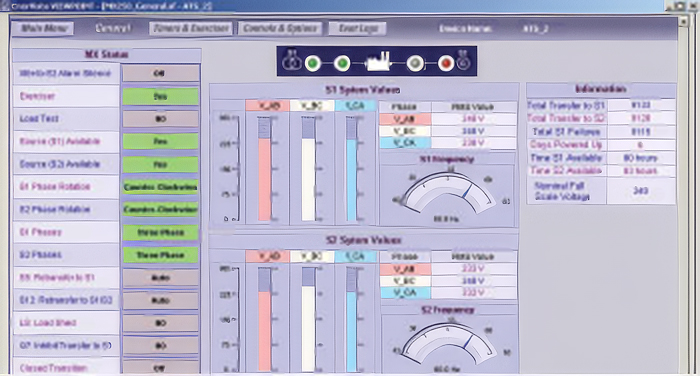
Task: Click the white factory load icon
Action: tap(379, 62)
